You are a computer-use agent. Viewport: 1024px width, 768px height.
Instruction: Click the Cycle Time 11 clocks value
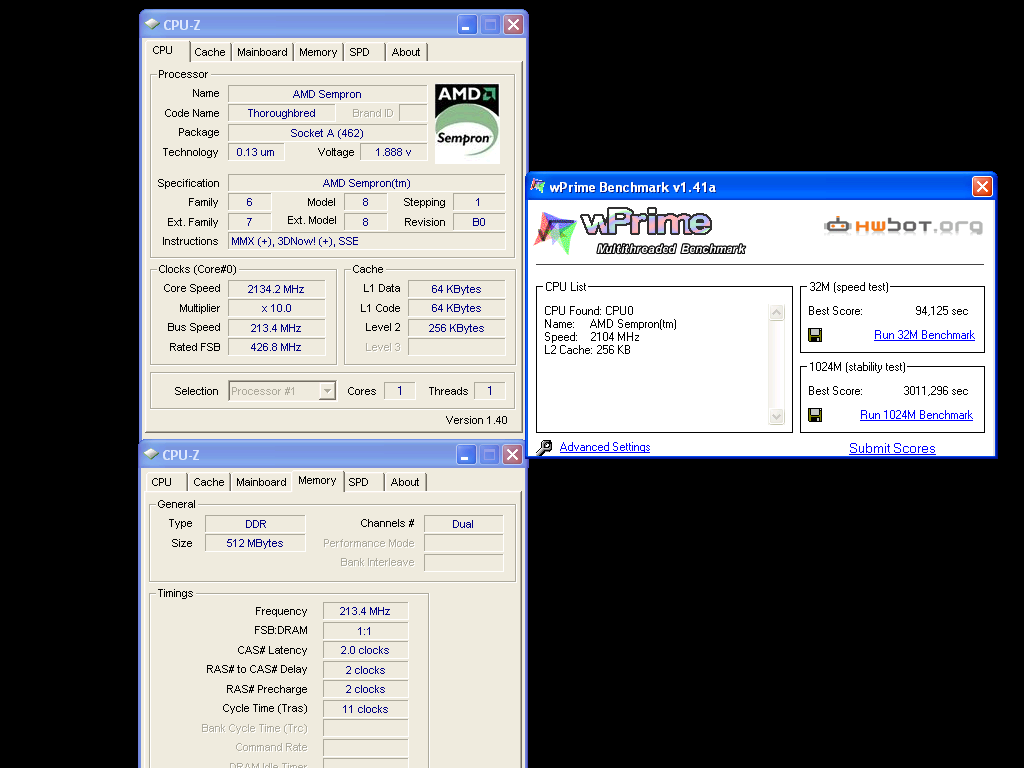[x=365, y=709]
